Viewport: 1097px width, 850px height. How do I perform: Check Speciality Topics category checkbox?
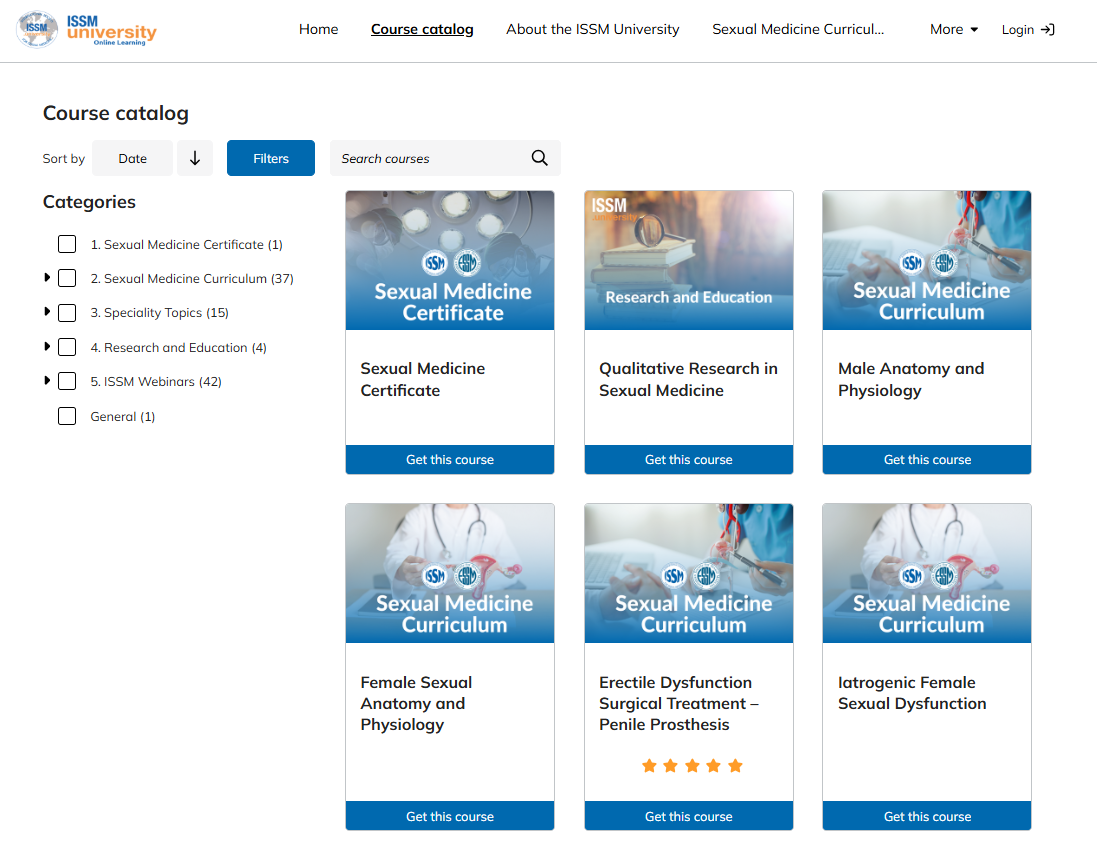coord(67,313)
